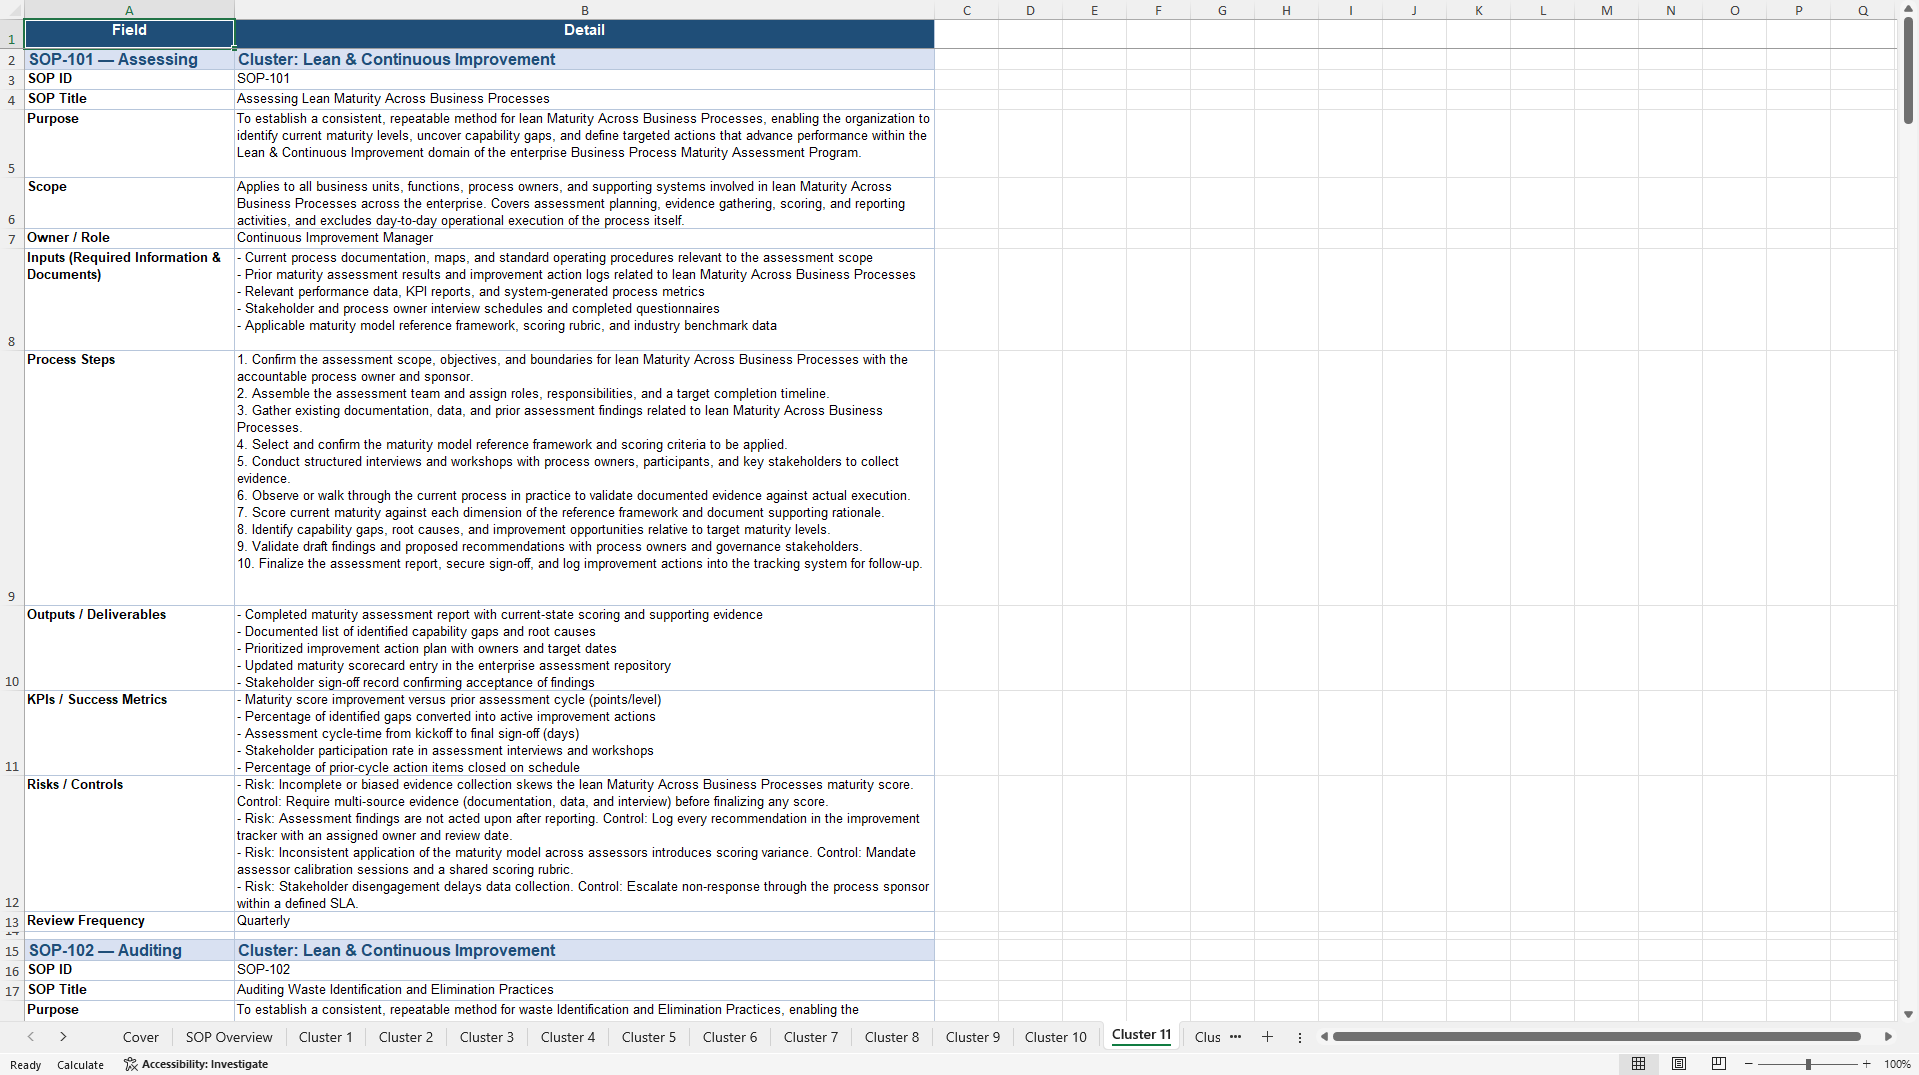Open the Cover sheet tab

click(141, 1037)
